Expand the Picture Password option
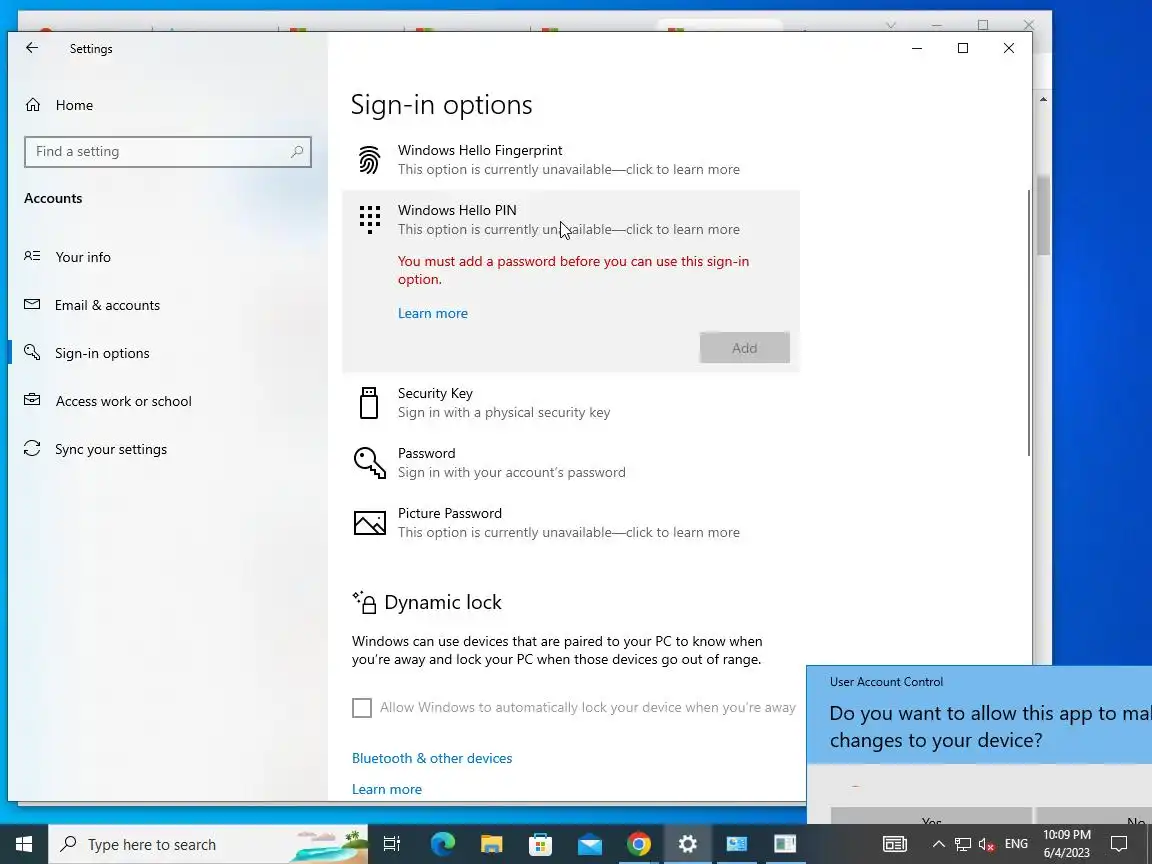 click(x=570, y=522)
